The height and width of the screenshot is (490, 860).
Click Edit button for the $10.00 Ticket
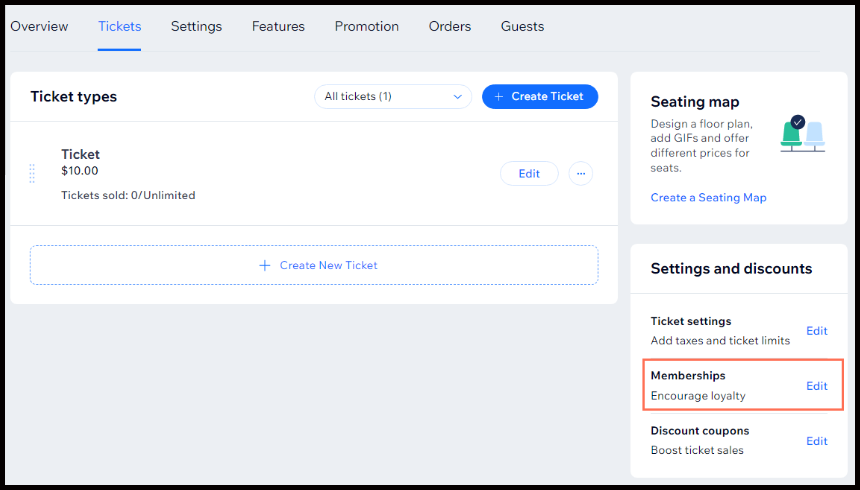tap(529, 174)
